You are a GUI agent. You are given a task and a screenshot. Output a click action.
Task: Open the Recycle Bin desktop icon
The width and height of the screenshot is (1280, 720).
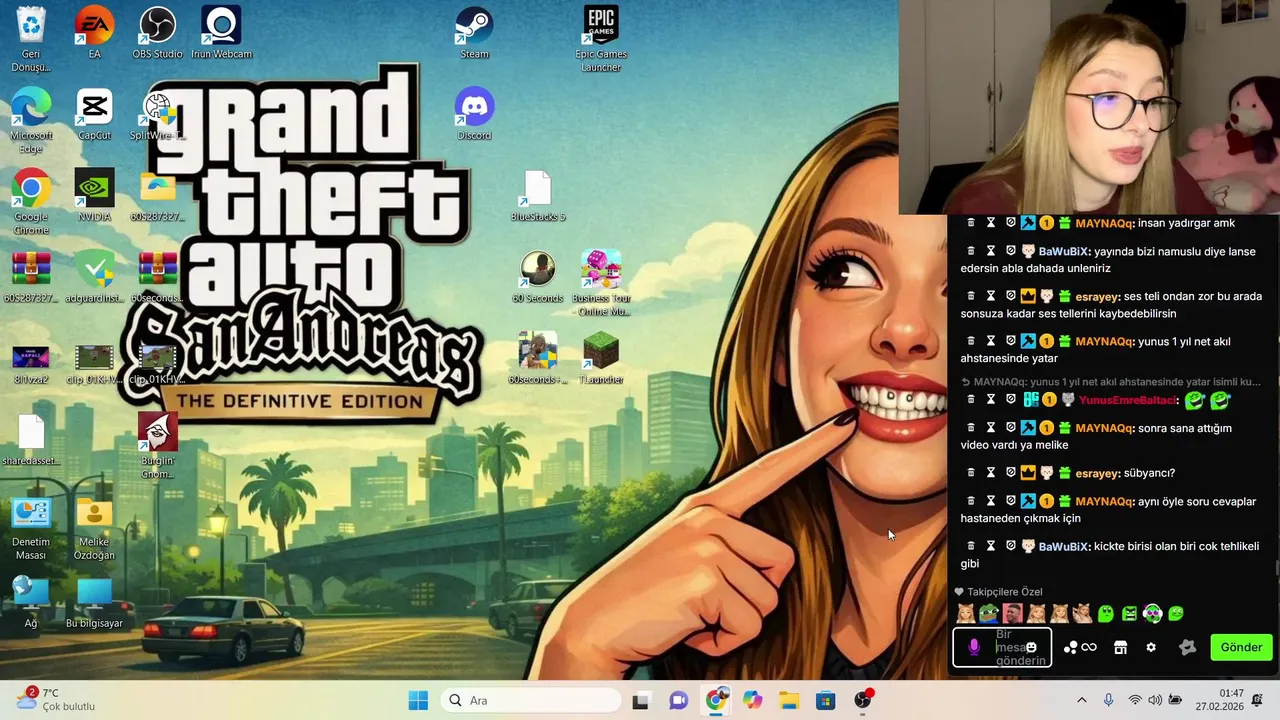click(31, 38)
